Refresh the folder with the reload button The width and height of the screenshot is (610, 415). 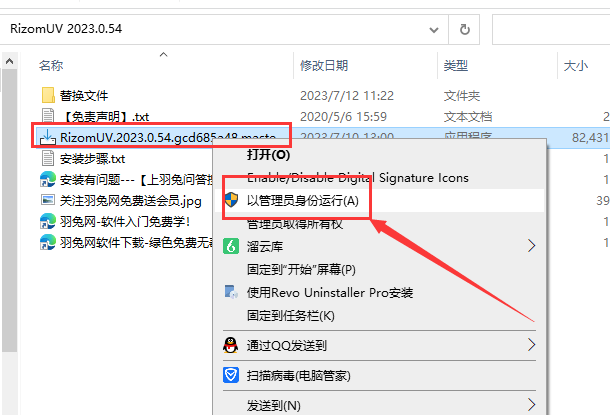tap(464, 30)
